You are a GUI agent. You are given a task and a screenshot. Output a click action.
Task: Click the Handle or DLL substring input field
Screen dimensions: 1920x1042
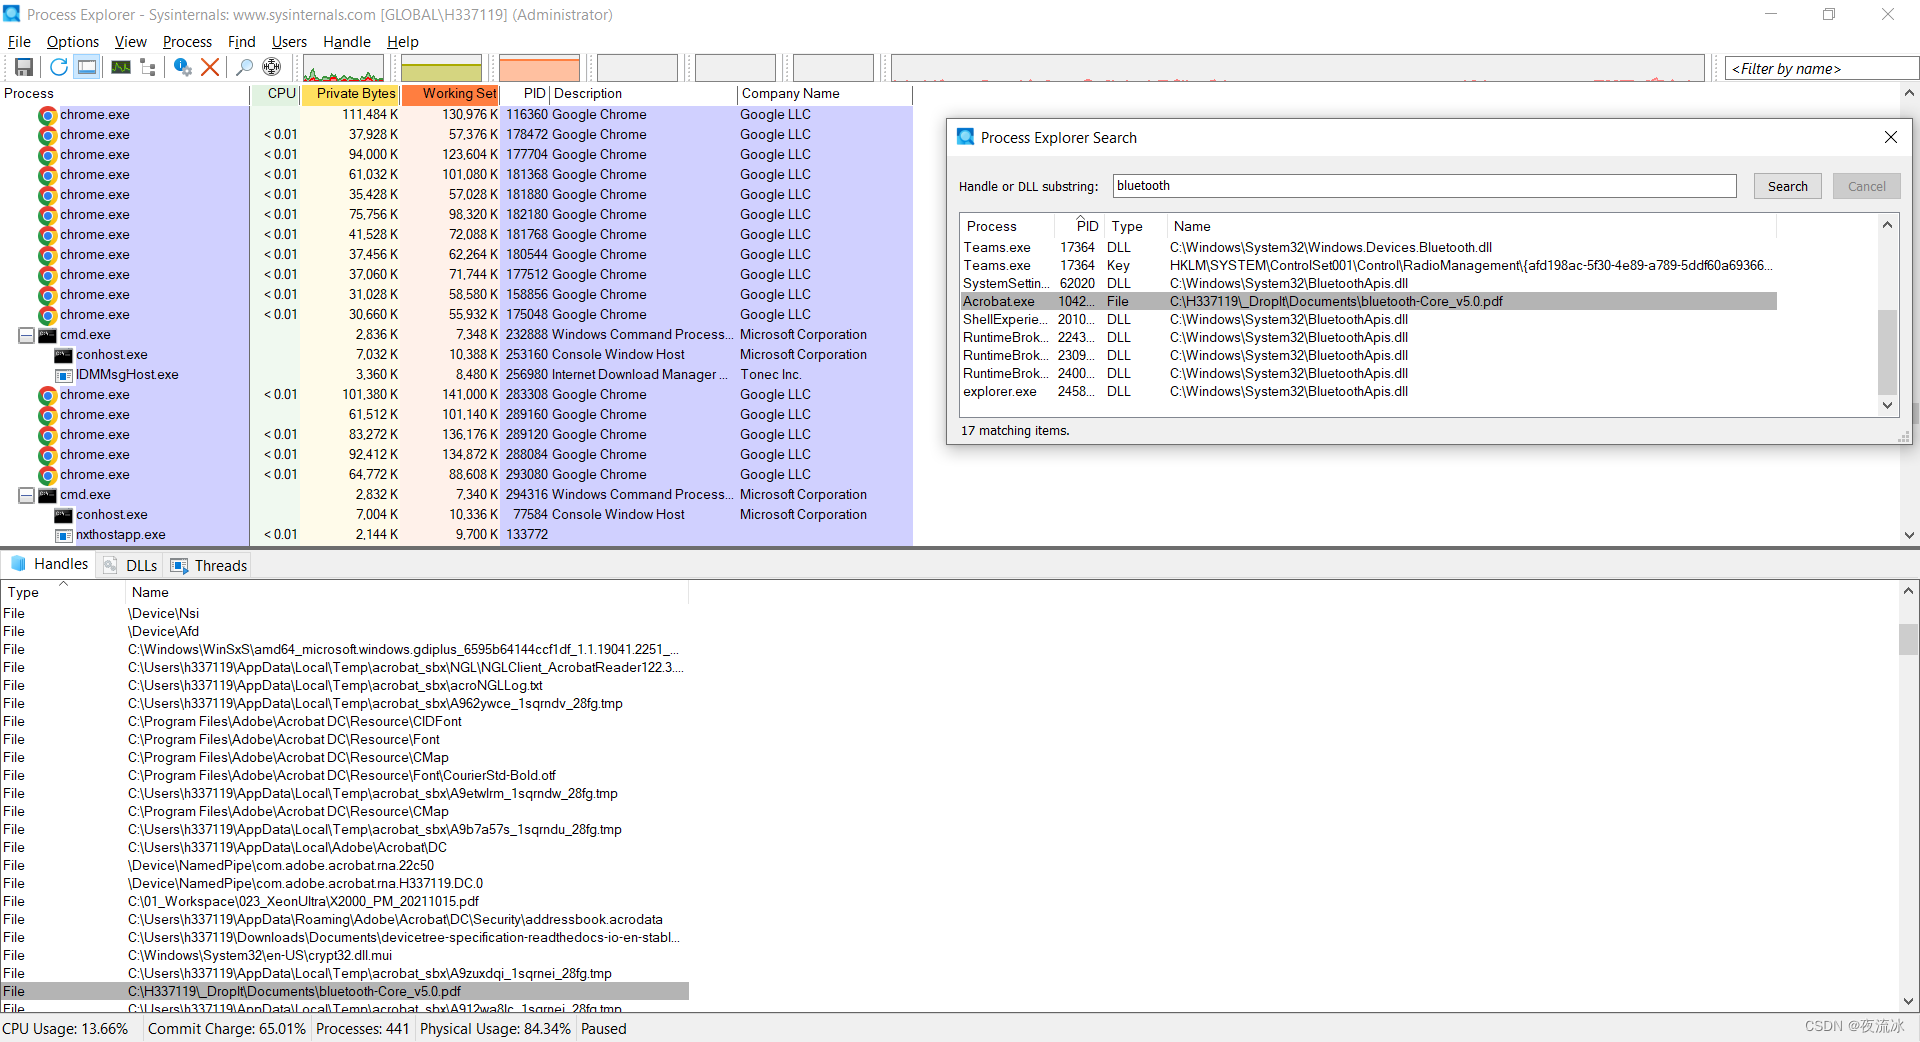click(1424, 186)
